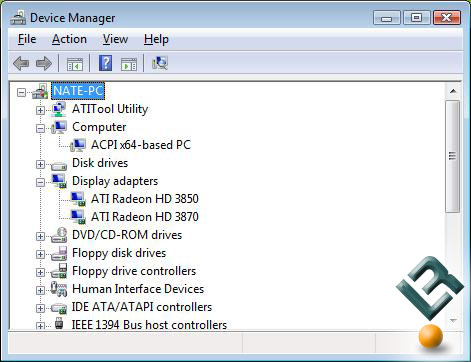Expand the Disk drives node

pyautogui.click(x=40, y=164)
